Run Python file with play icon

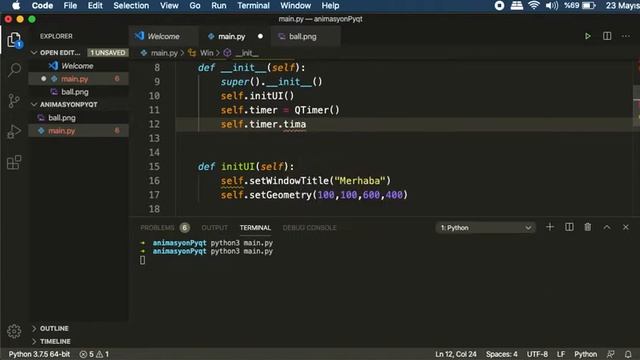[x=588, y=36]
